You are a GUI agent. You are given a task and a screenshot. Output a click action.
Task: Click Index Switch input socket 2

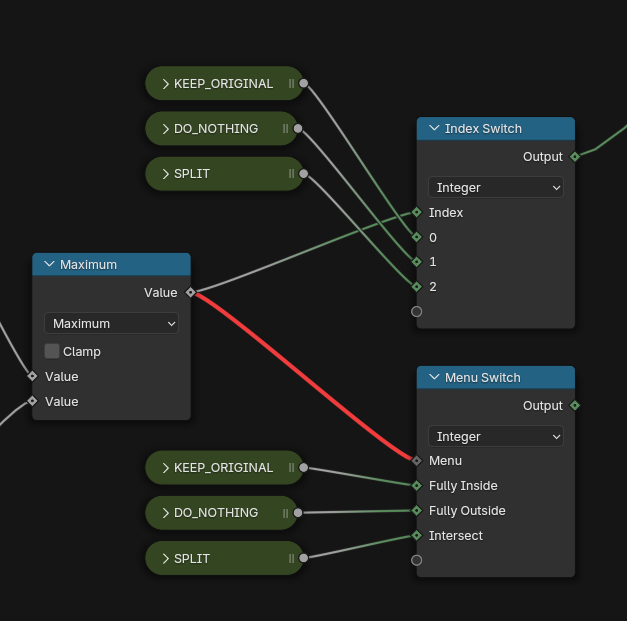click(417, 287)
